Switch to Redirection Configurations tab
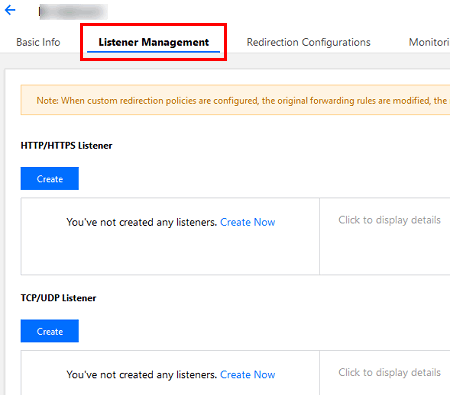The width and height of the screenshot is (450, 395). (x=308, y=42)
